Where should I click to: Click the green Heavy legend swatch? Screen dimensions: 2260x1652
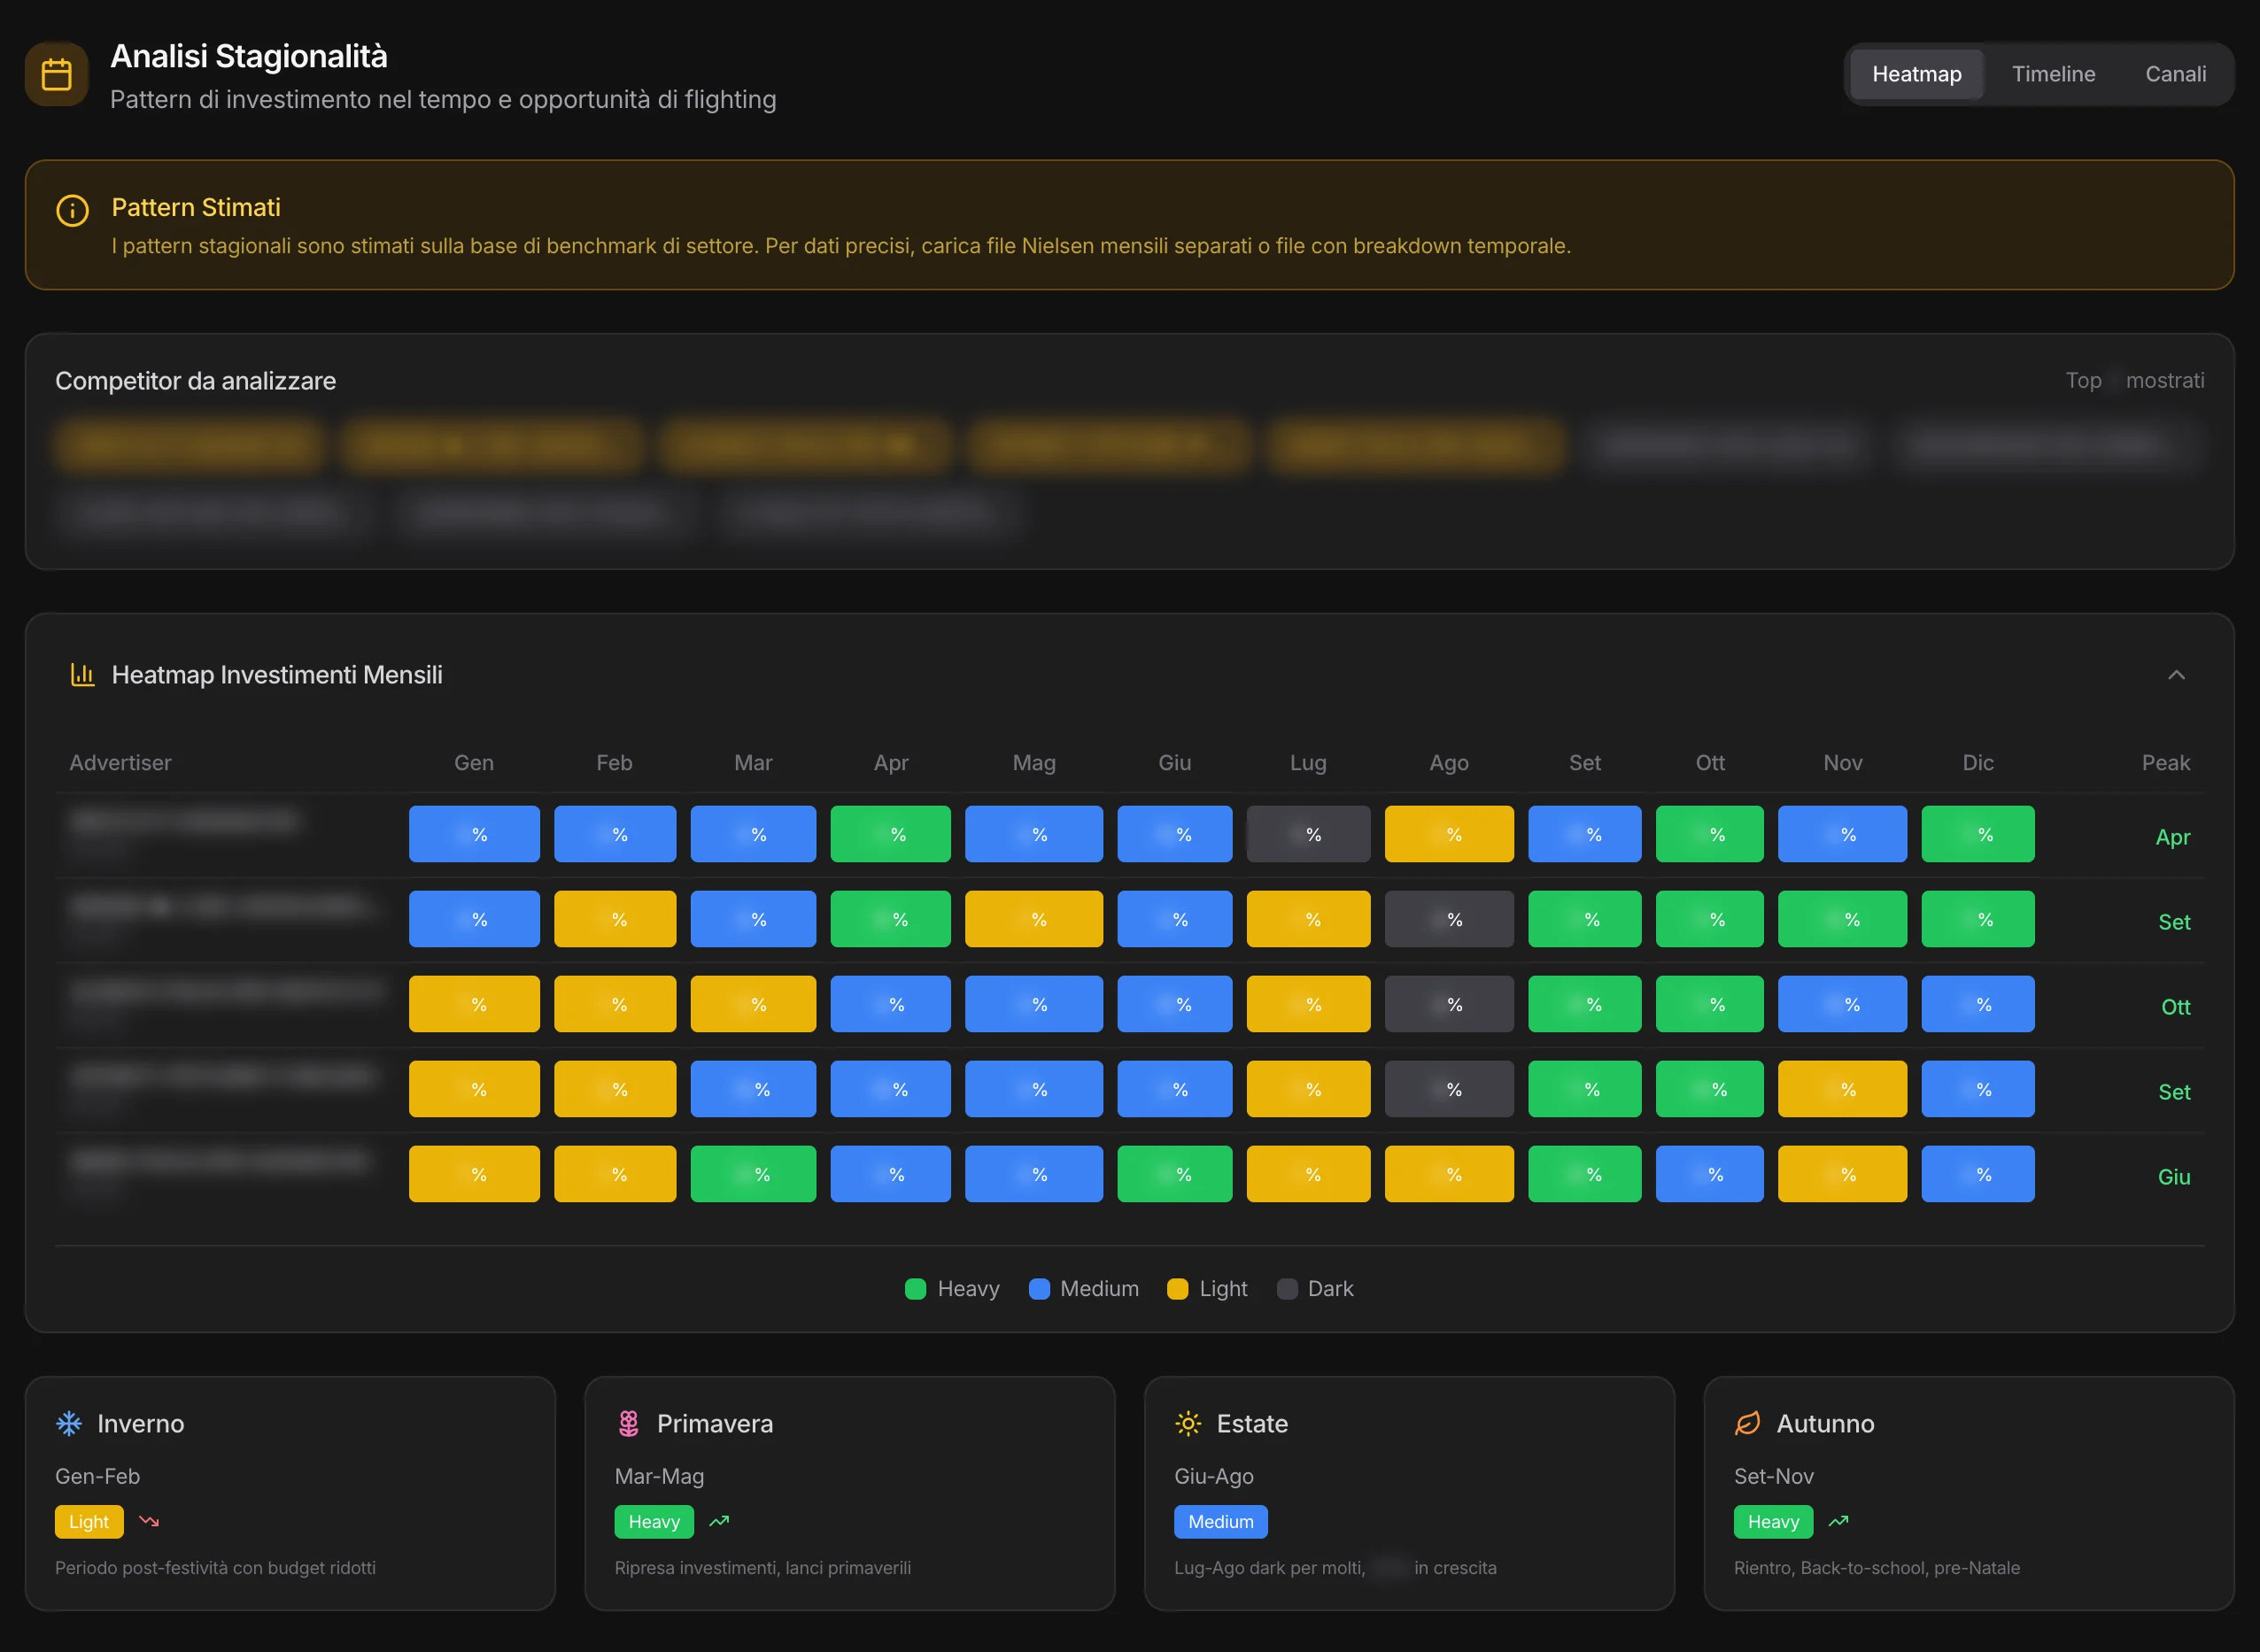click(x=915, y=1288)
